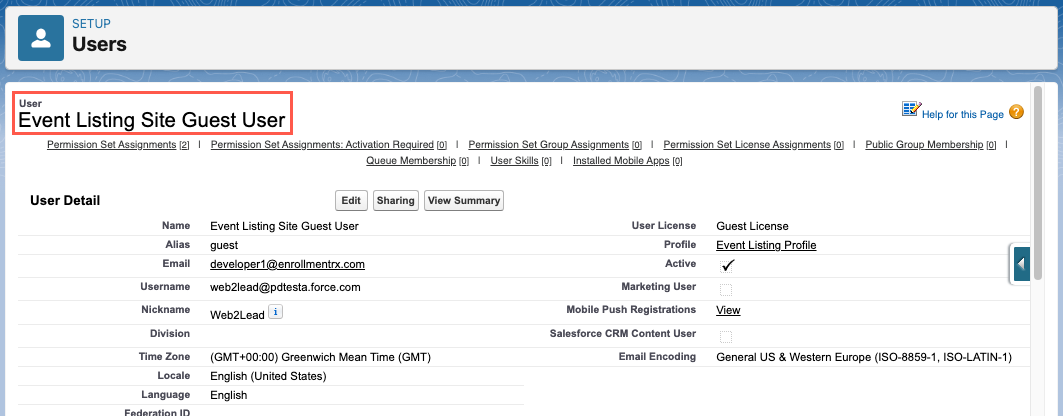Toggle the Active checkbox
The height and width of the screenshot is (416, 1063).
click(x=727, y=265)
